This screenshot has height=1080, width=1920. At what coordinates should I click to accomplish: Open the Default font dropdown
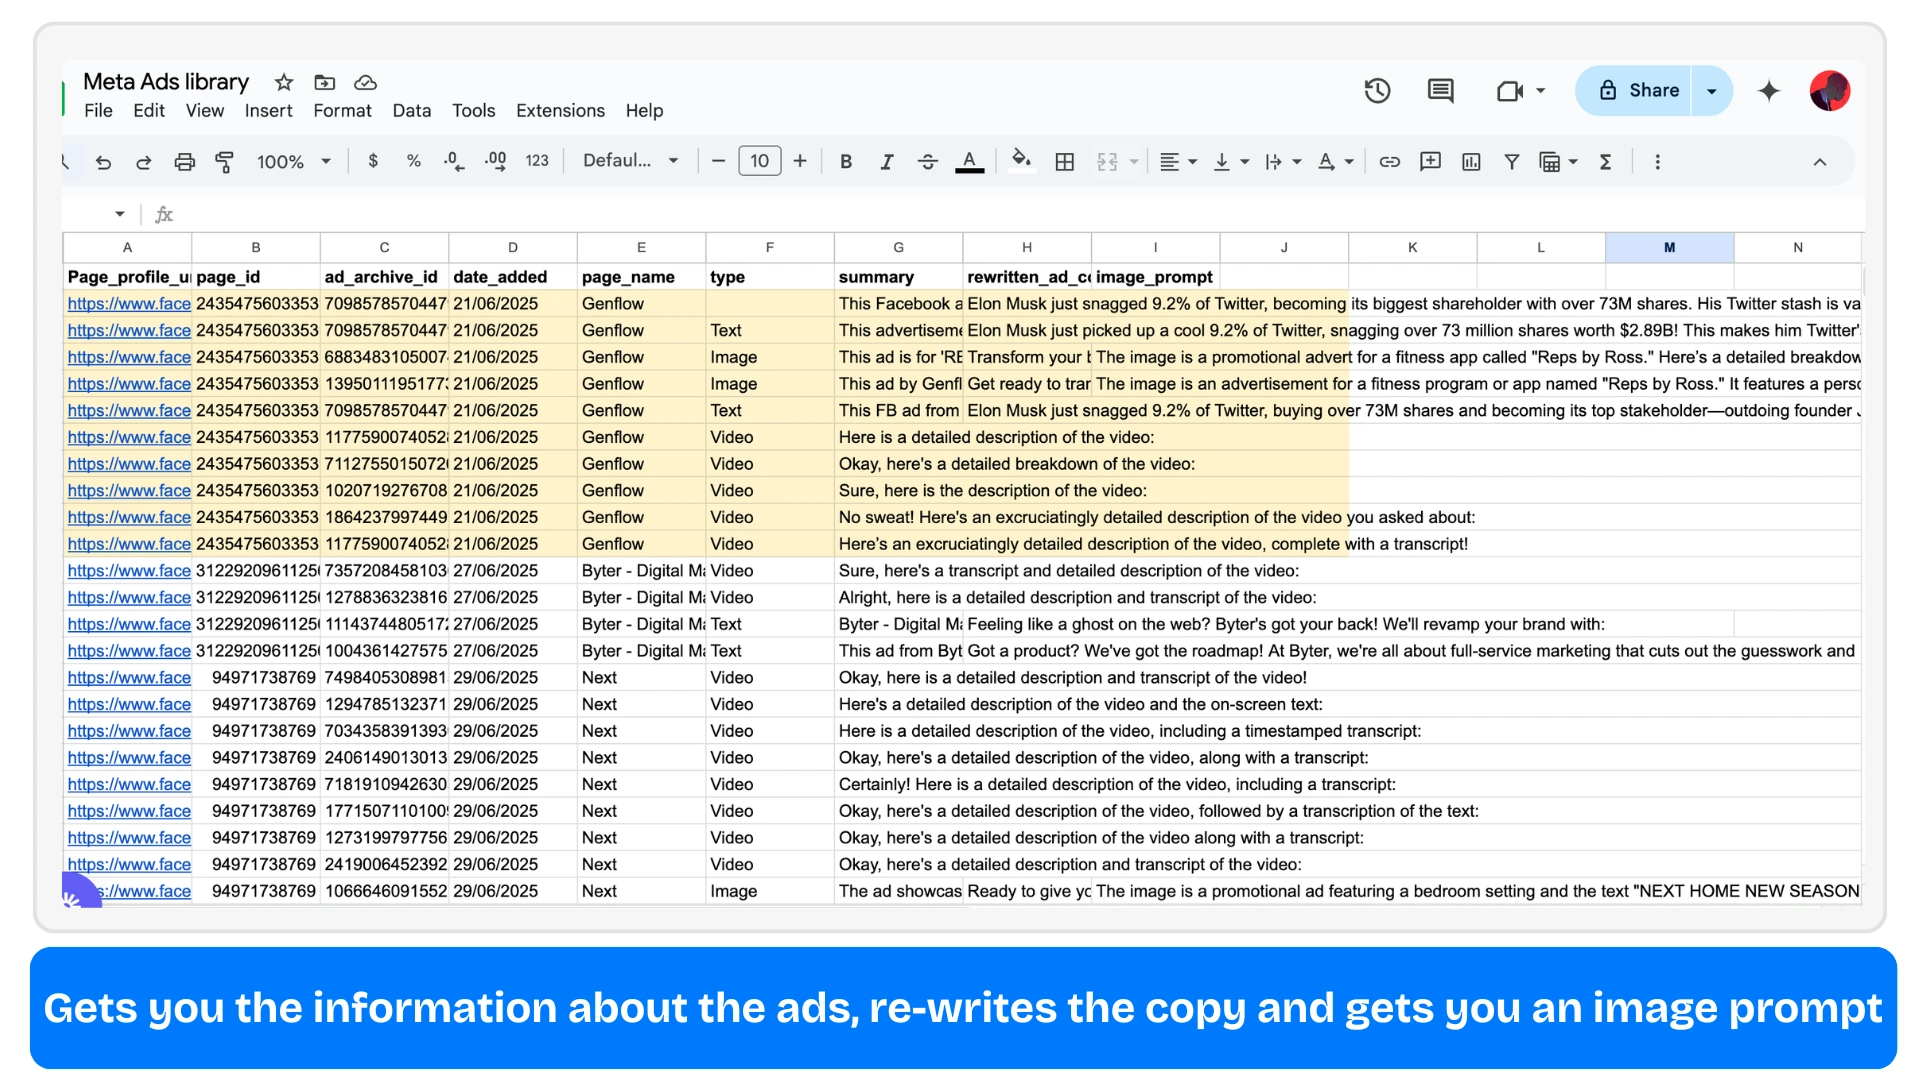tap(631, 161)
